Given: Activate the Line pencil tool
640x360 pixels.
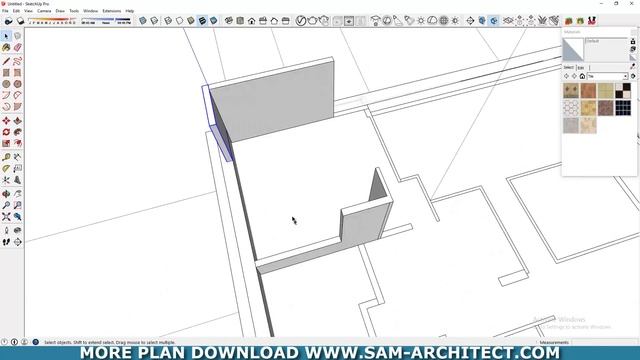Looking at the screenshot, I should (6, 61).
